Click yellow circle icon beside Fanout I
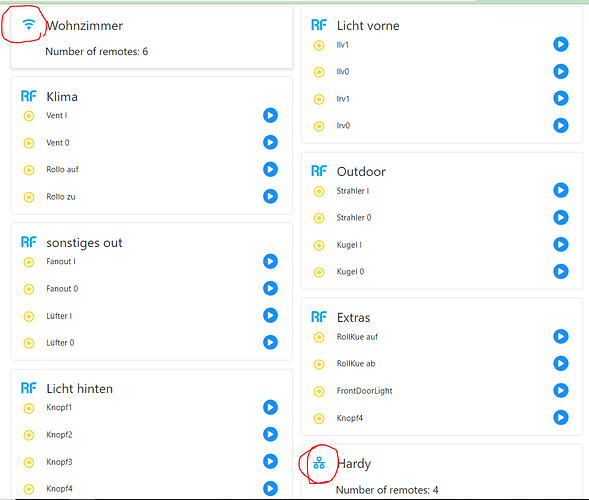This screenshot has width=589, height=500. coord(29,262)
